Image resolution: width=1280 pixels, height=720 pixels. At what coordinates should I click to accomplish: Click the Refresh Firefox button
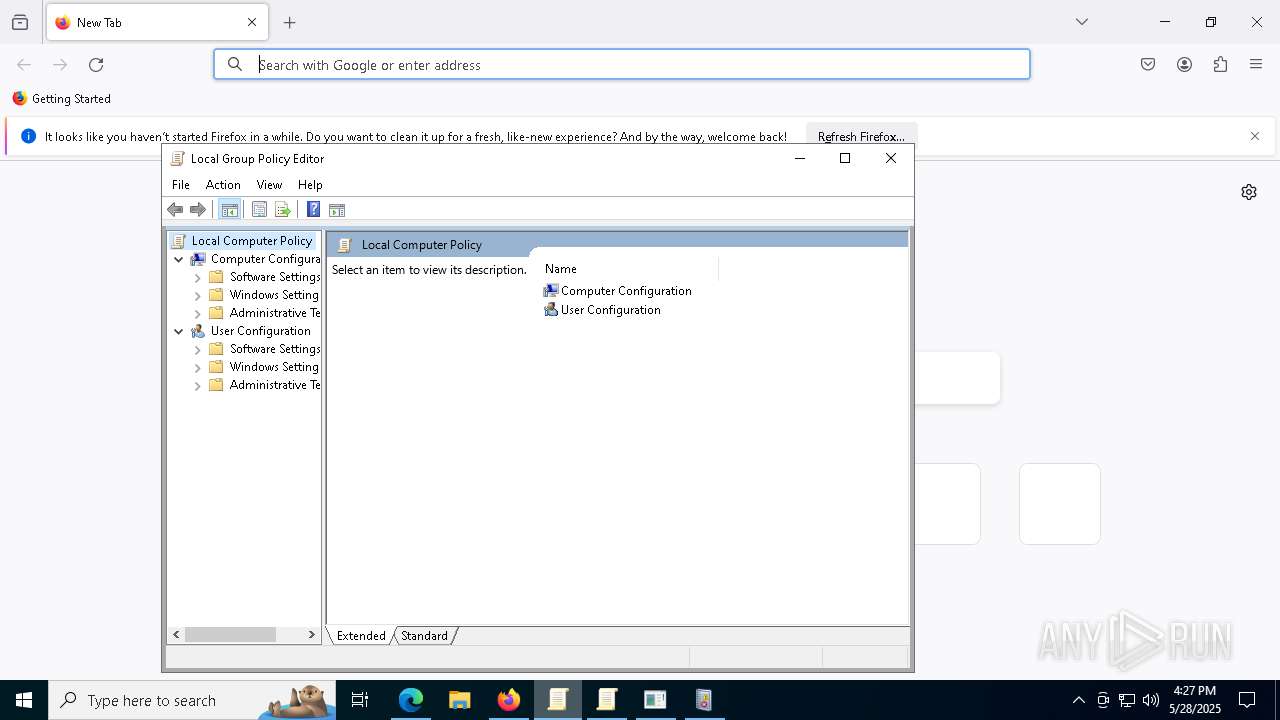[x=861, y=137]
